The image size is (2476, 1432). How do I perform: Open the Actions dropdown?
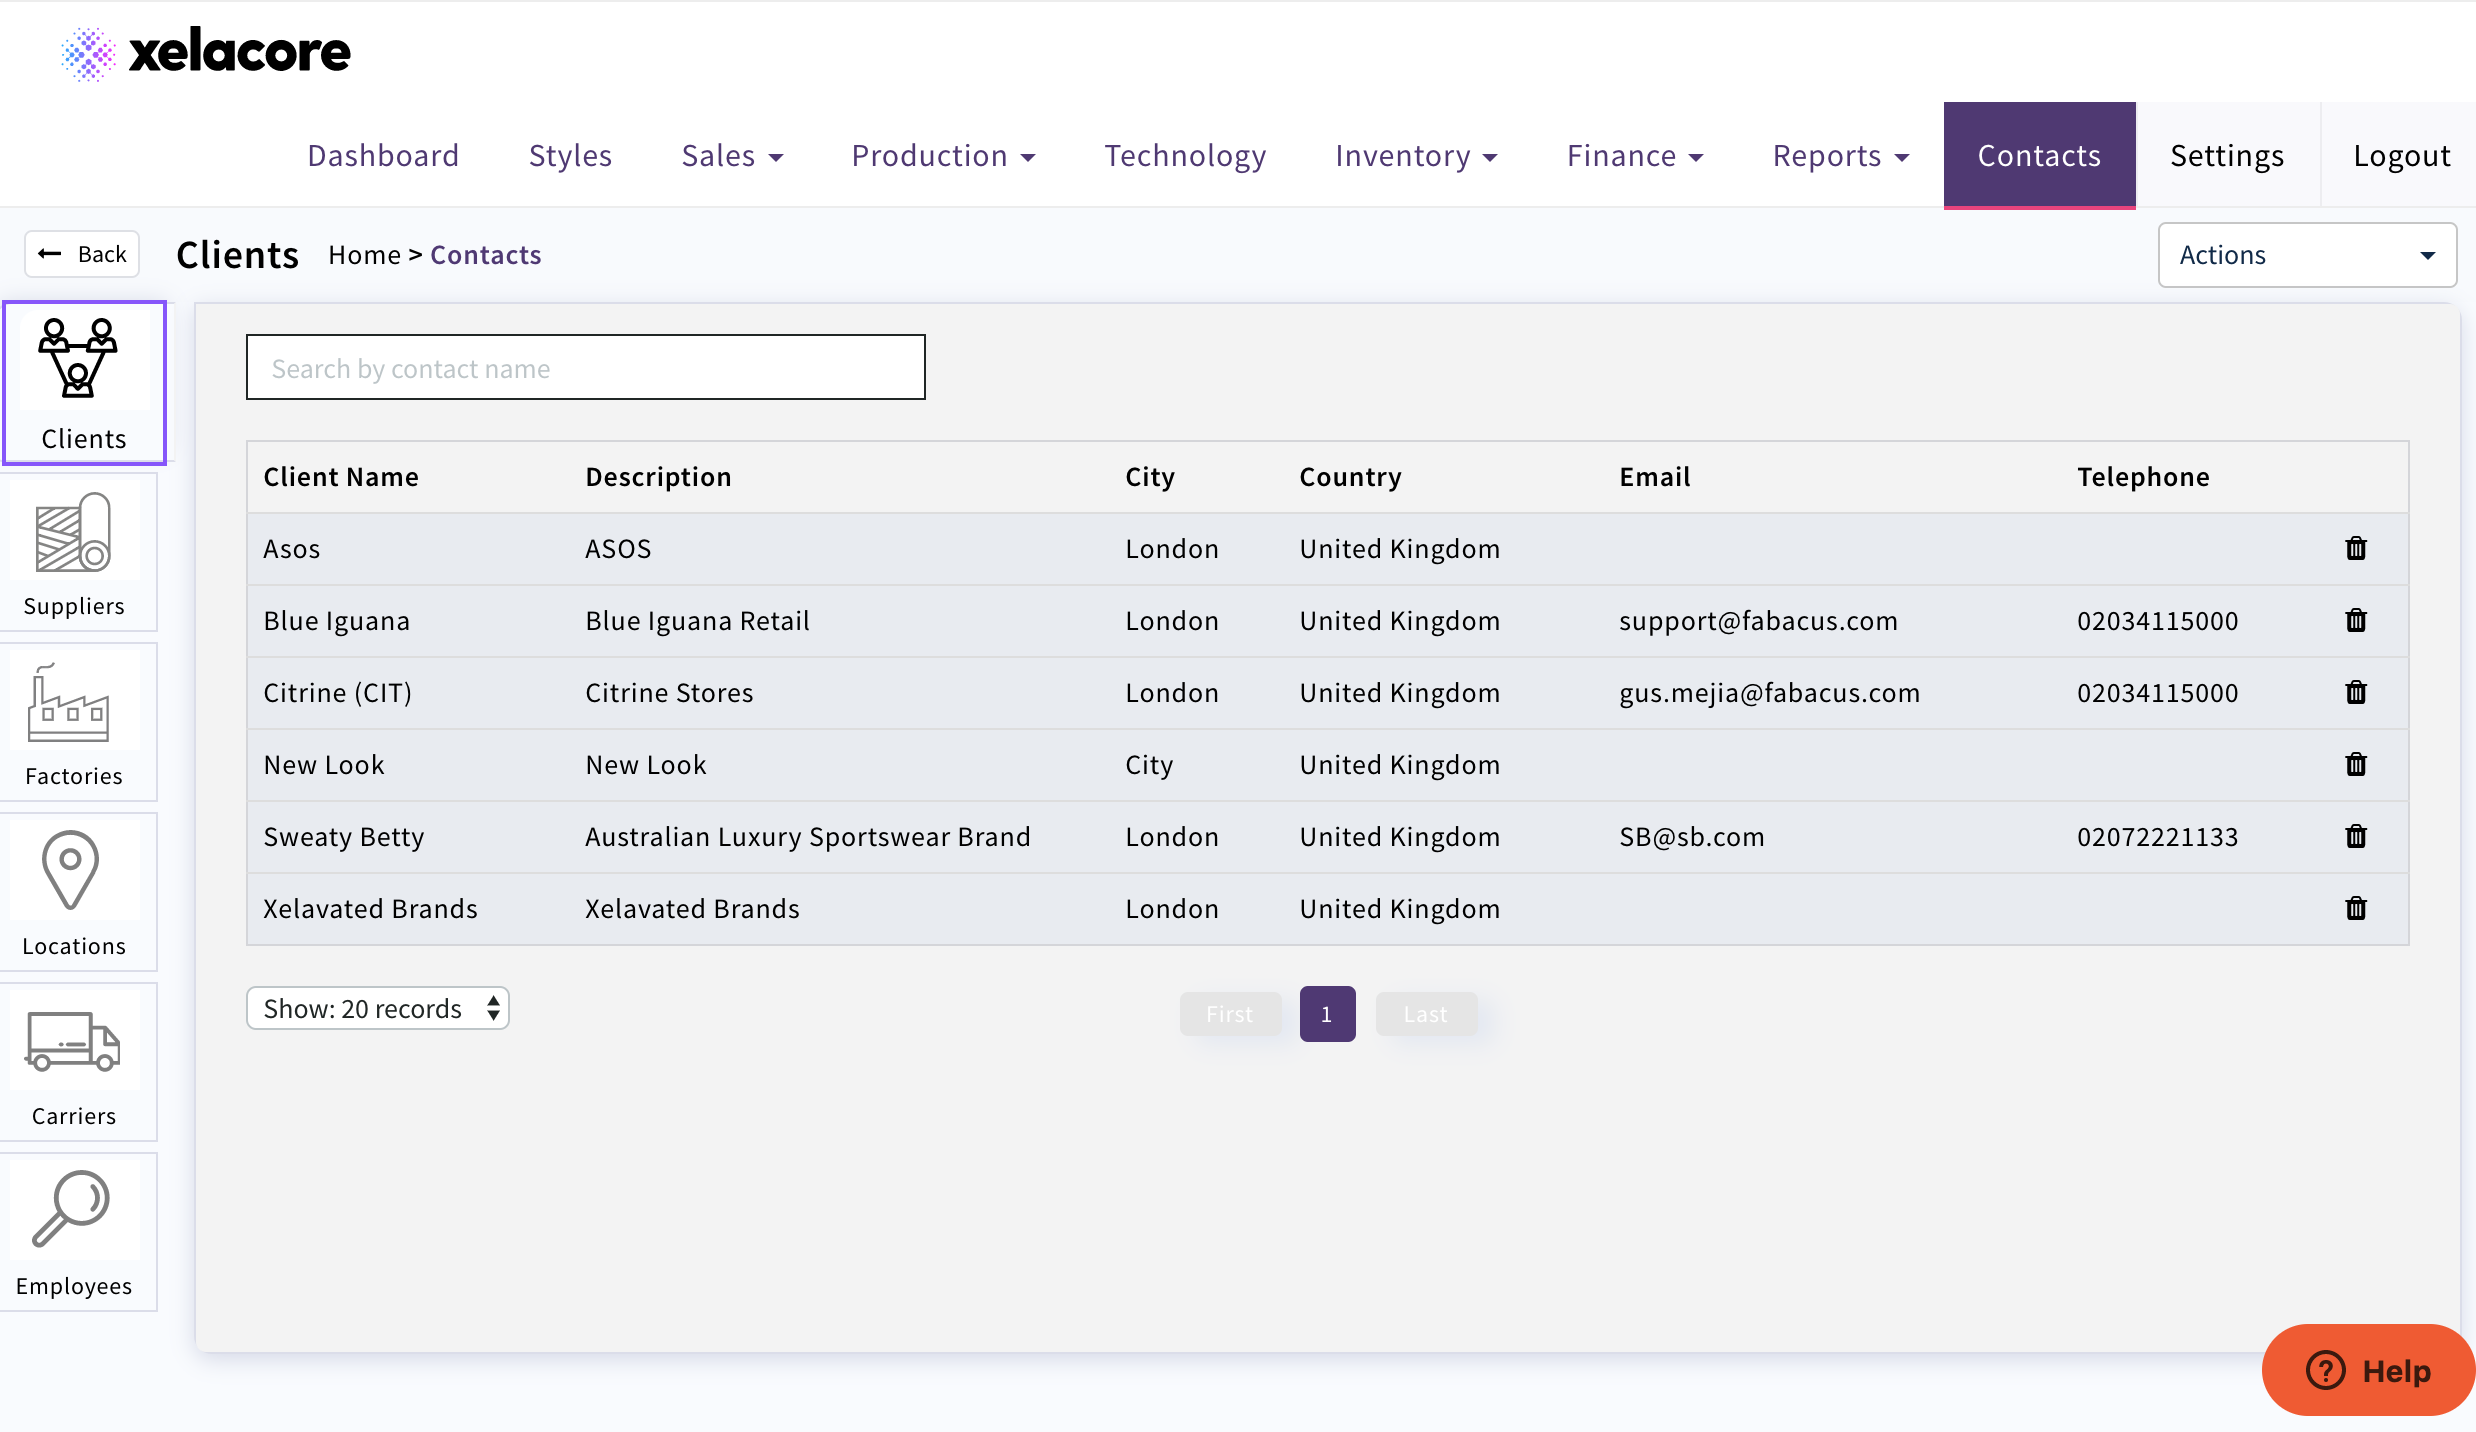[2306, 255]
